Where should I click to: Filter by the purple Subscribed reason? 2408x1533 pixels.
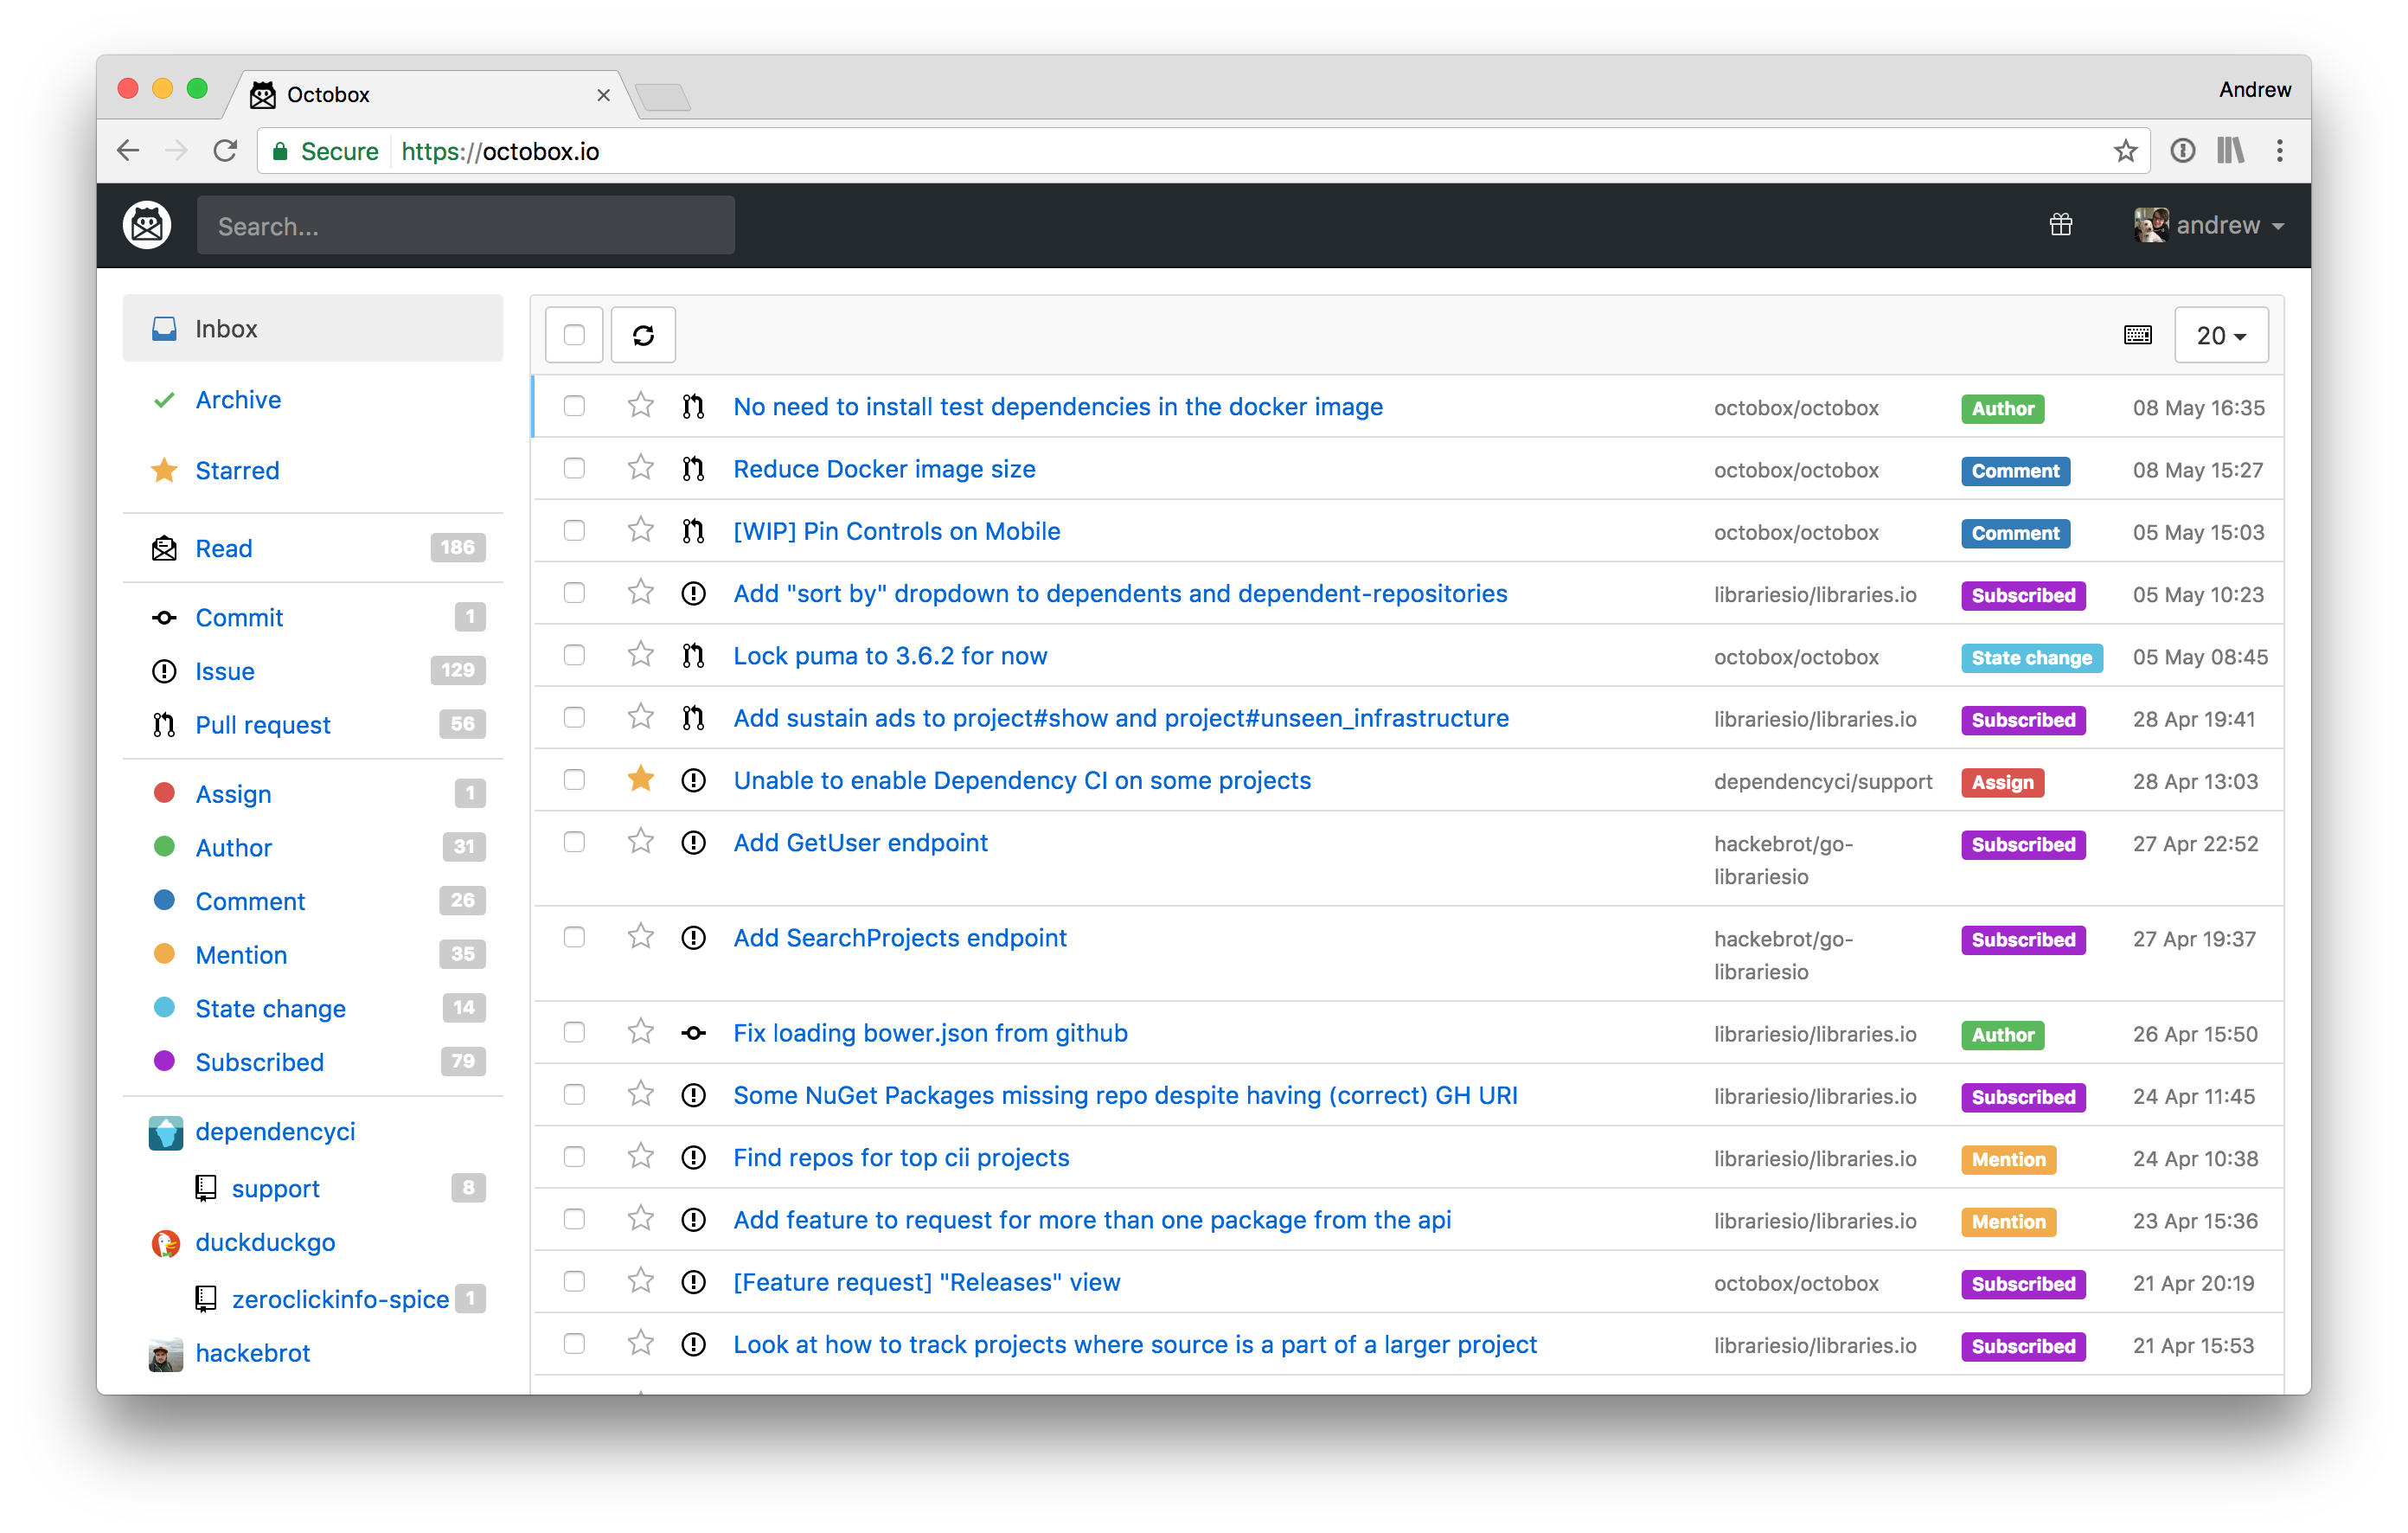pos(259,1062)
